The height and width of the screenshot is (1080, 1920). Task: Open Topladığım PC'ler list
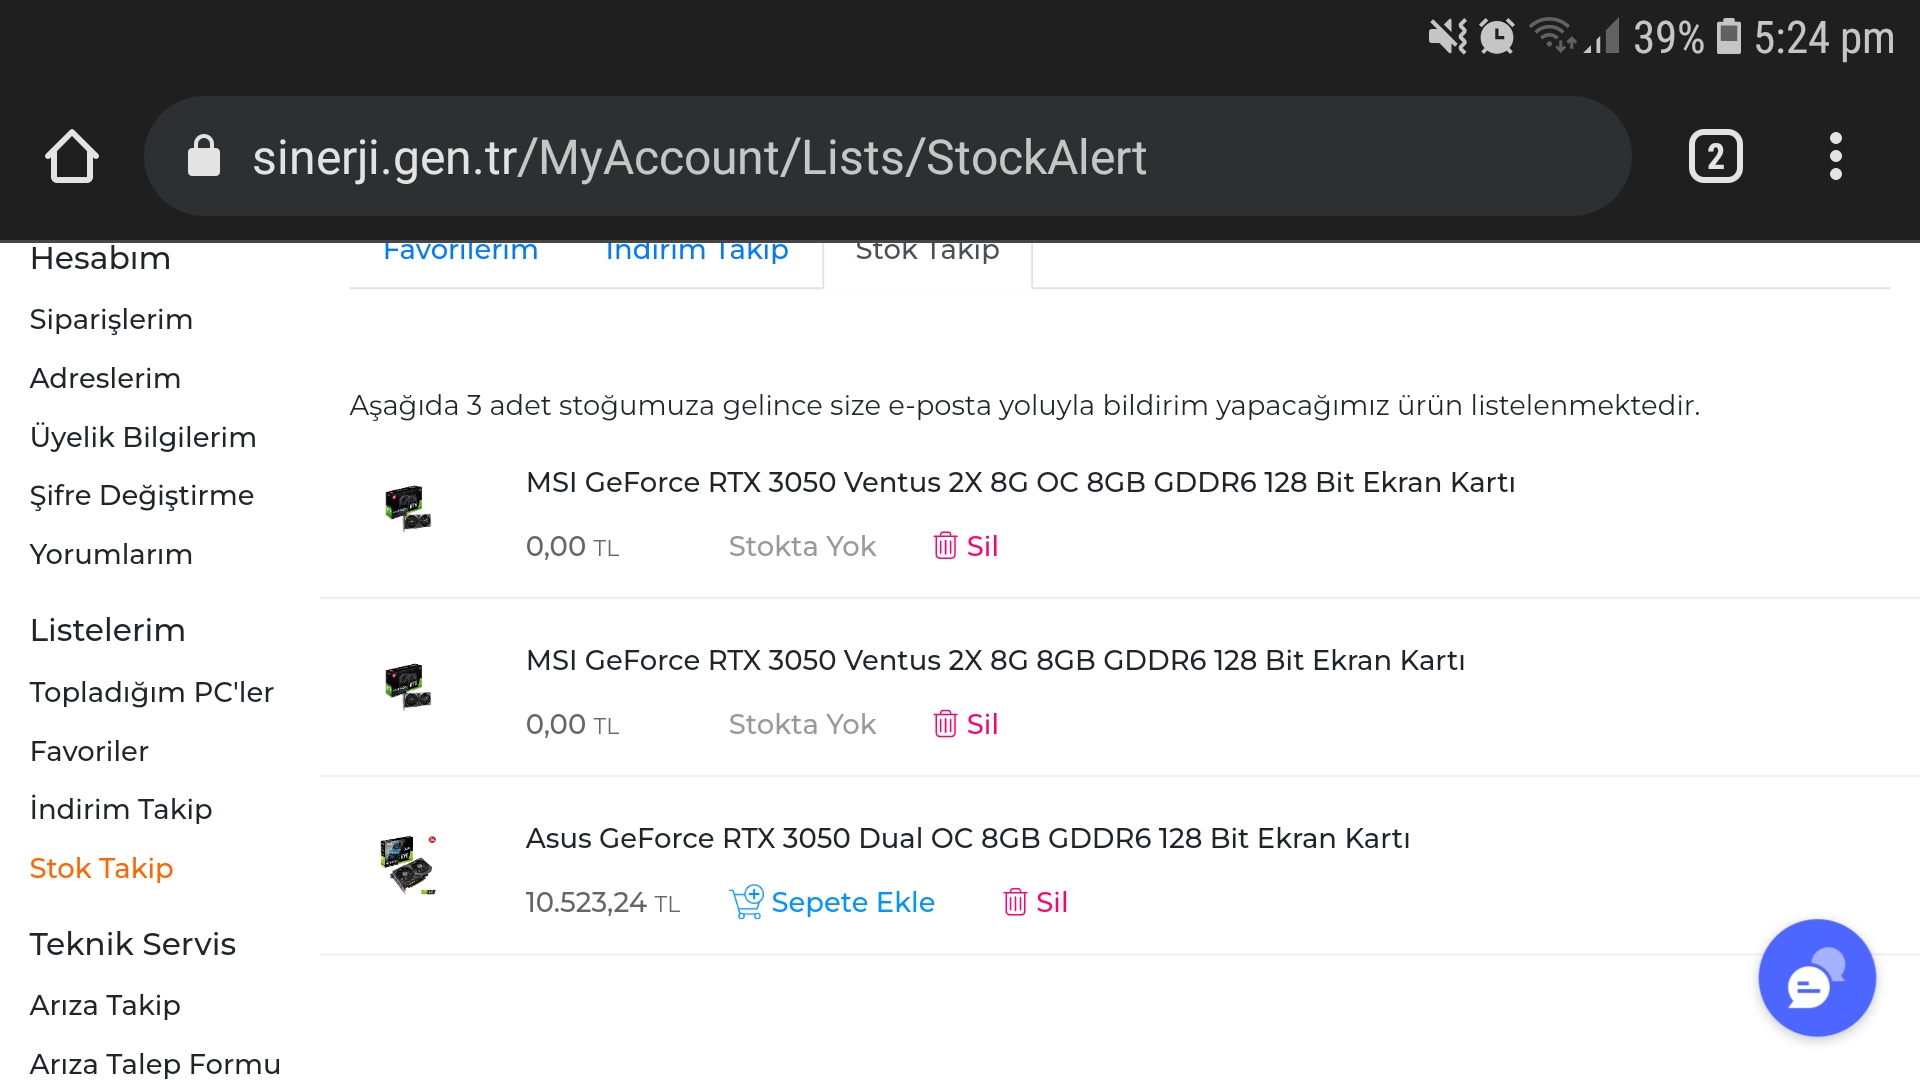coord(151,692)
